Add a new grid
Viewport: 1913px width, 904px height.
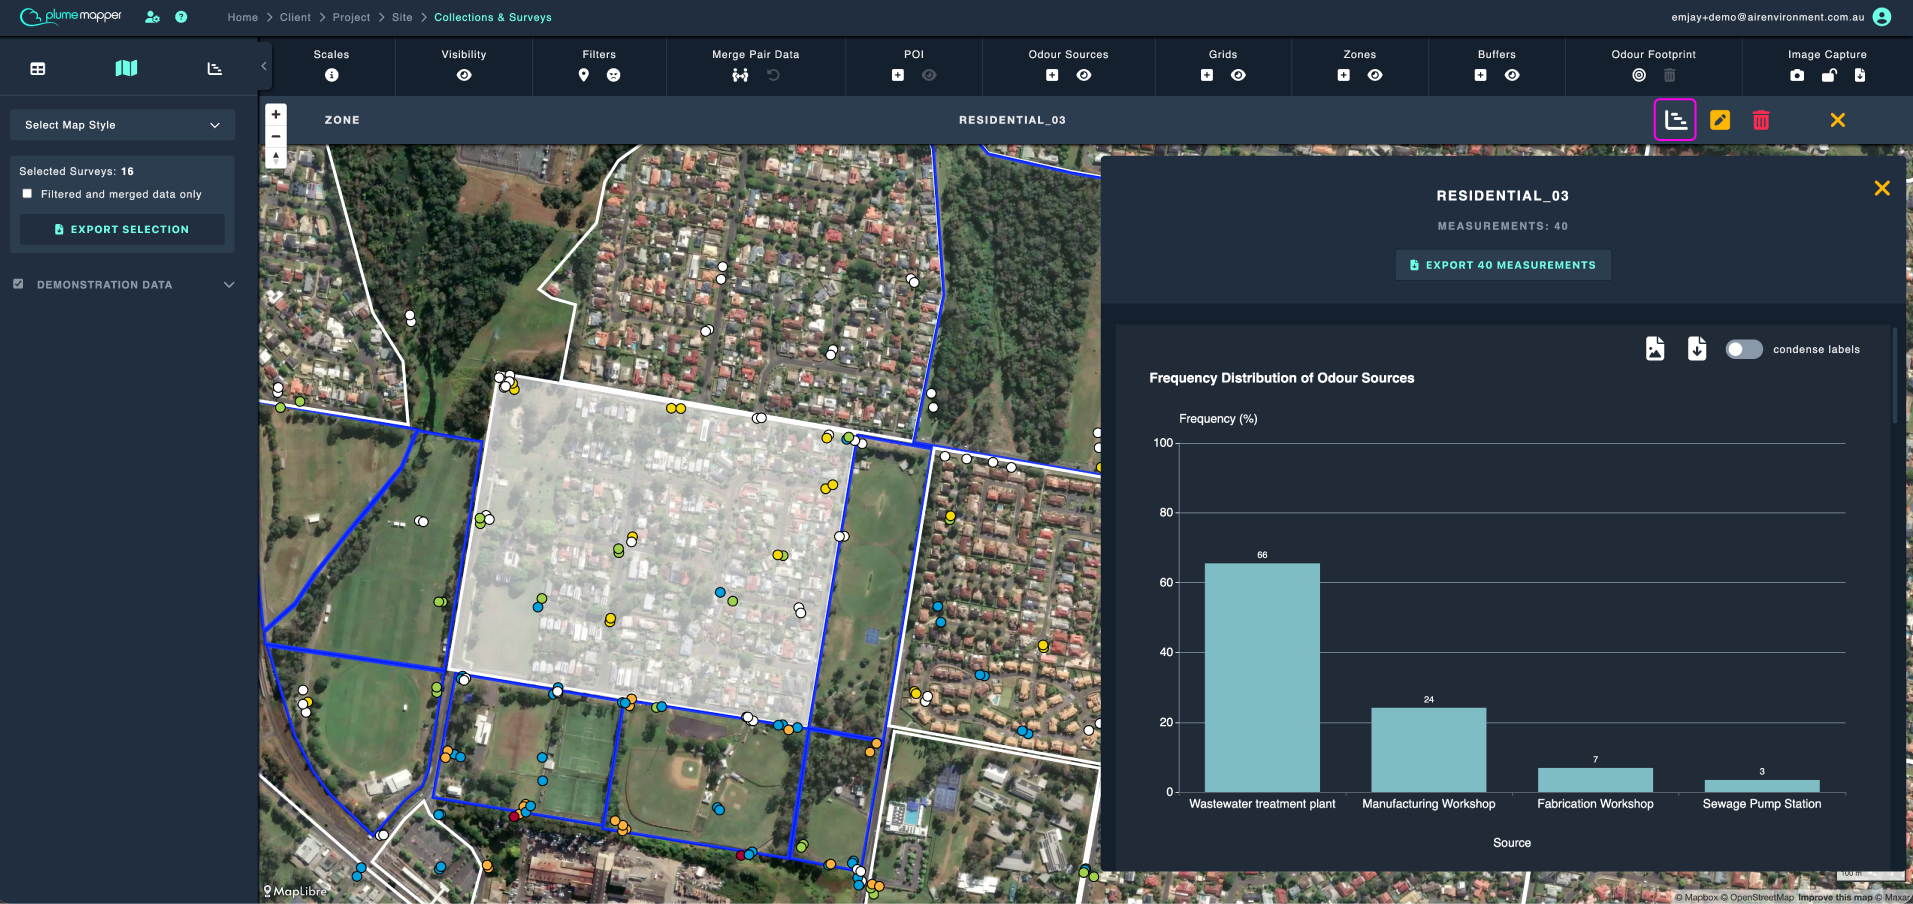coord(1207,75)
